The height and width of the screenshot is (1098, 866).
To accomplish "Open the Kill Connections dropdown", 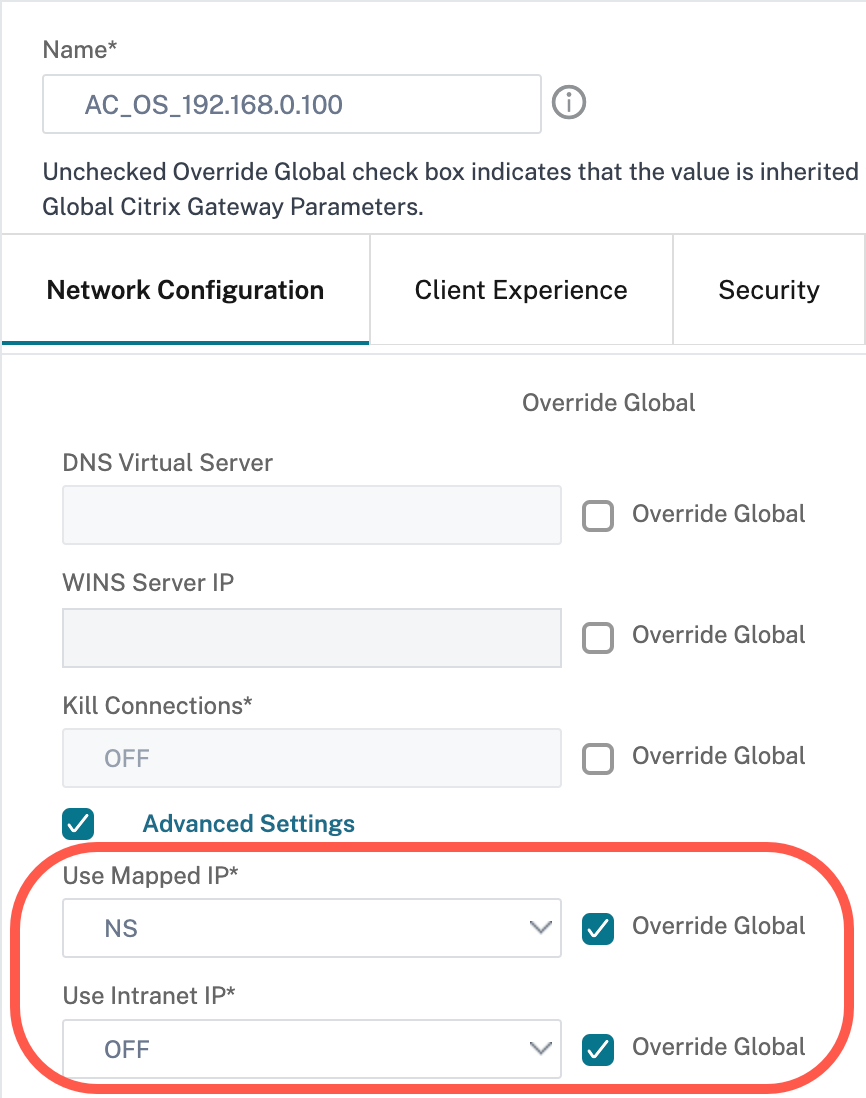I will (311, 758).
